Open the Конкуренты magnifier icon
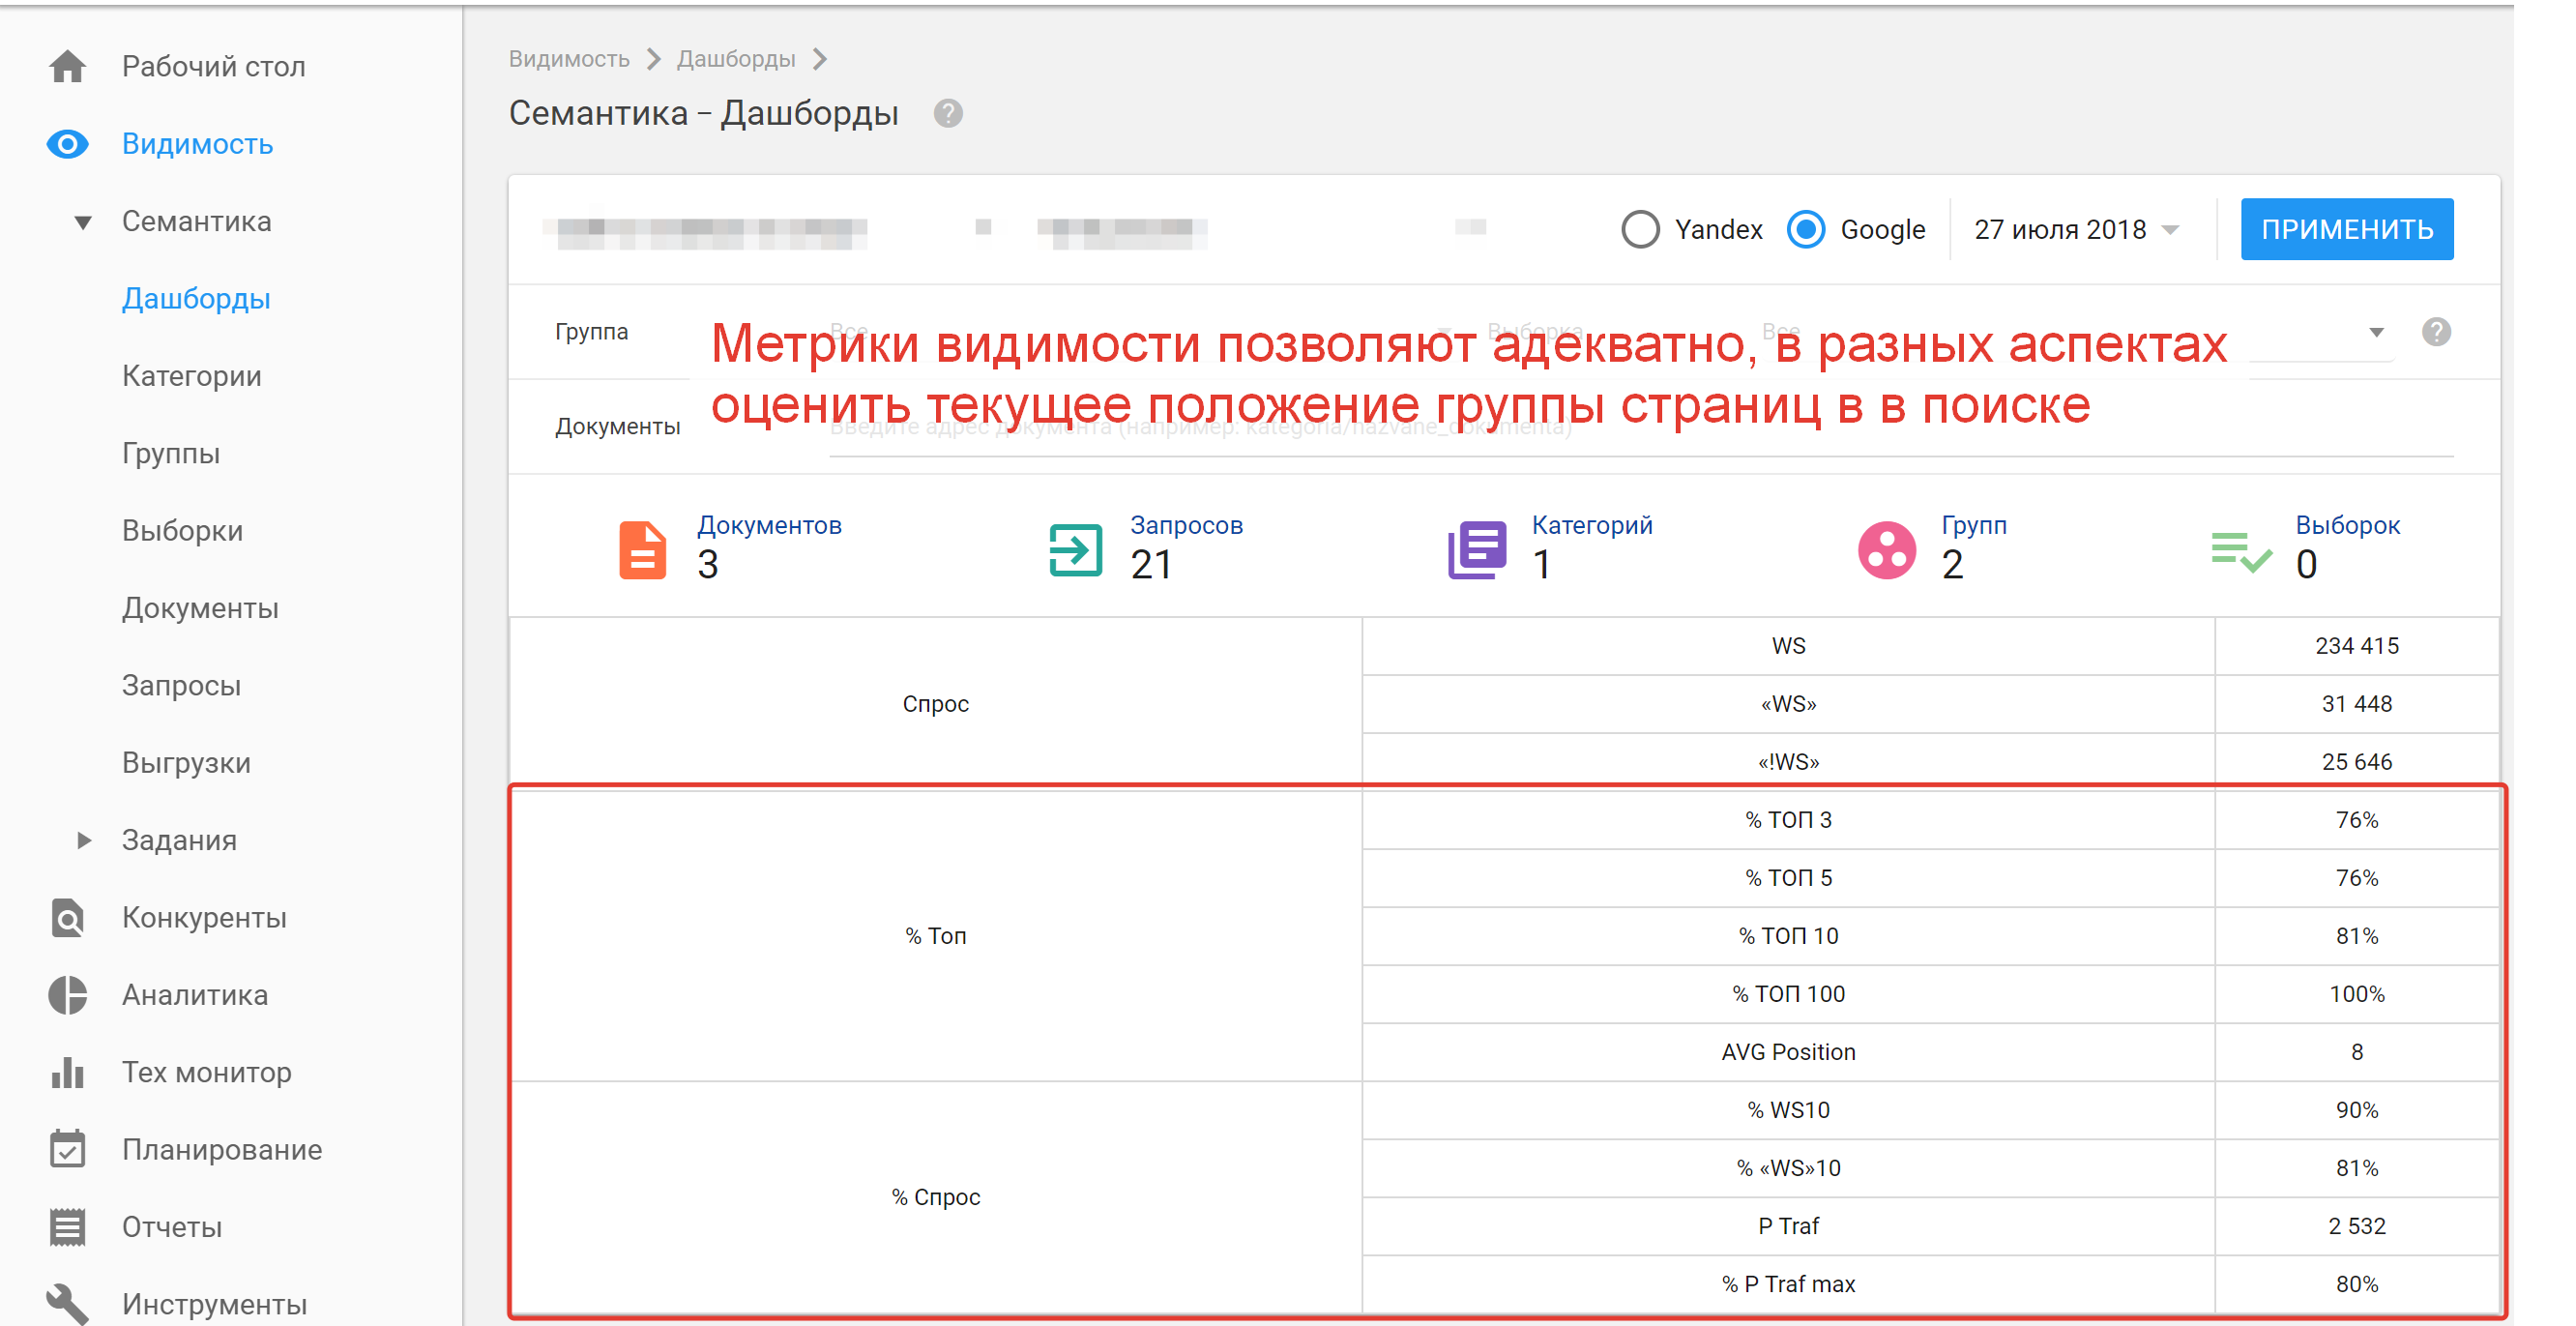This screenshot has width=2576, height=1326. click(67, 917)
